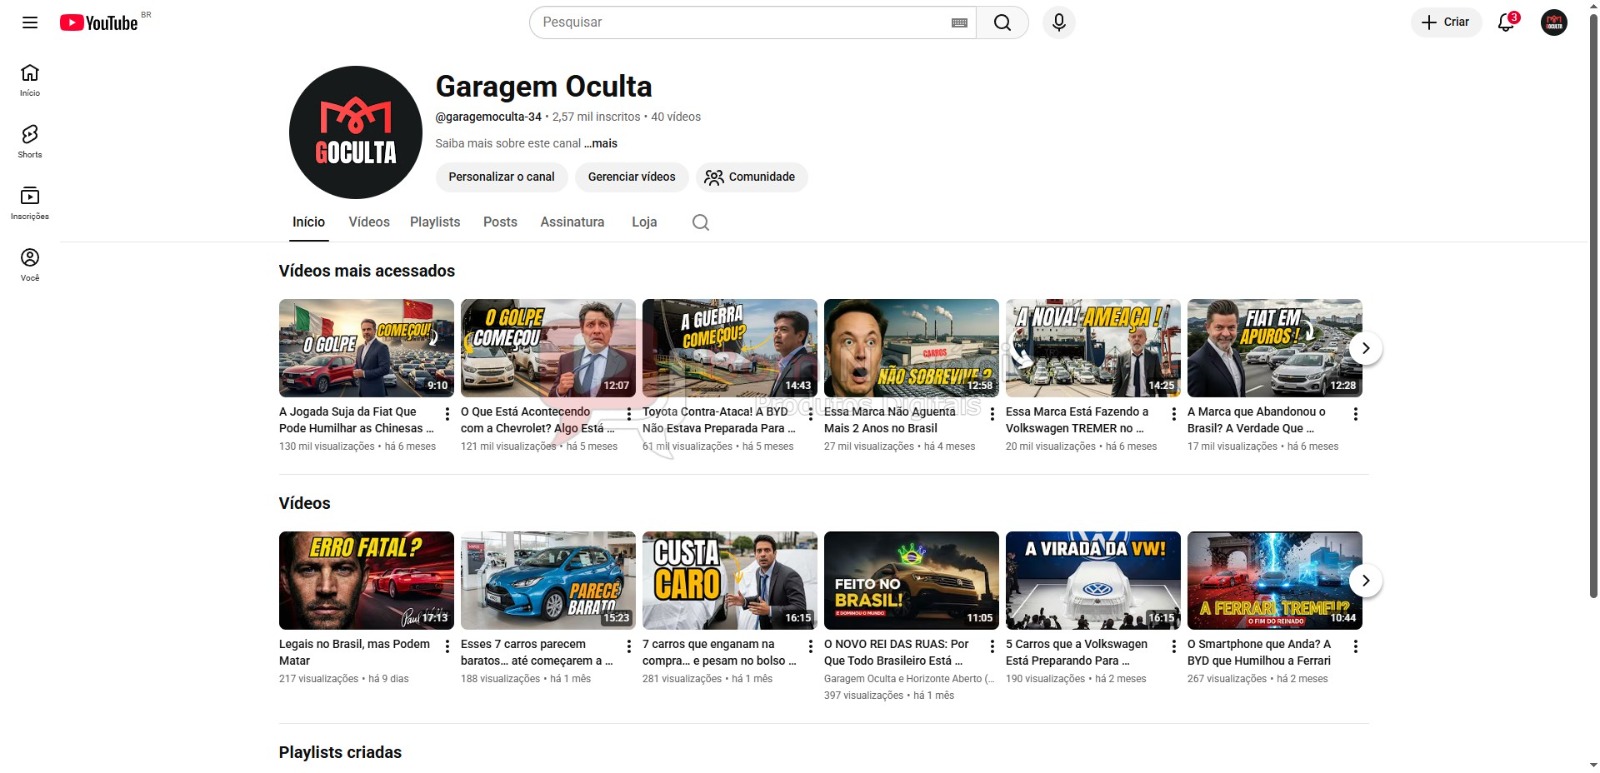Open the Comunidade button

(x=751, y=177)
